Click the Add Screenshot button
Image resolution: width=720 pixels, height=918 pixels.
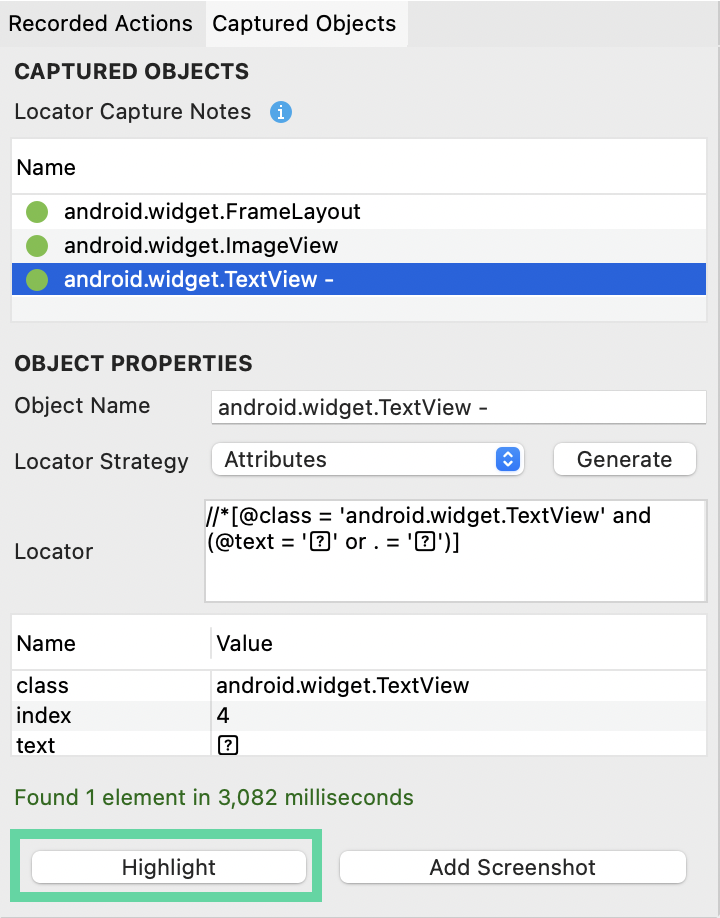click(512, 867)
